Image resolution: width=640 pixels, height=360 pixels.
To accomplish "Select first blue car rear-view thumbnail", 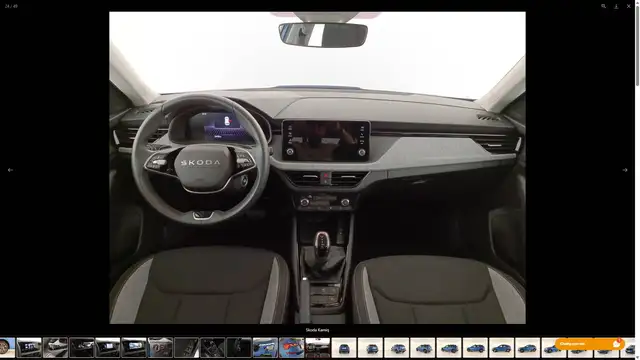I will (x=344, y=347).
